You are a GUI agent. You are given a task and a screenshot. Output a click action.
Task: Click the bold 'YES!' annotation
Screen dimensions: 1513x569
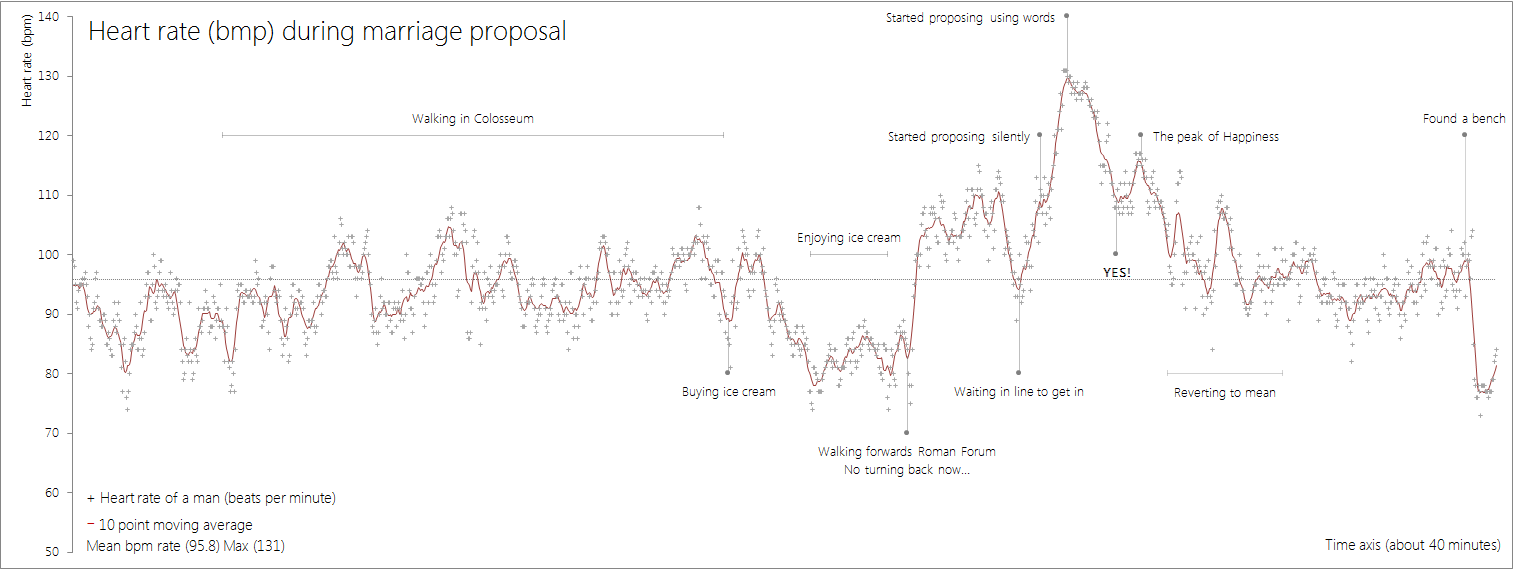[1116, 272]
